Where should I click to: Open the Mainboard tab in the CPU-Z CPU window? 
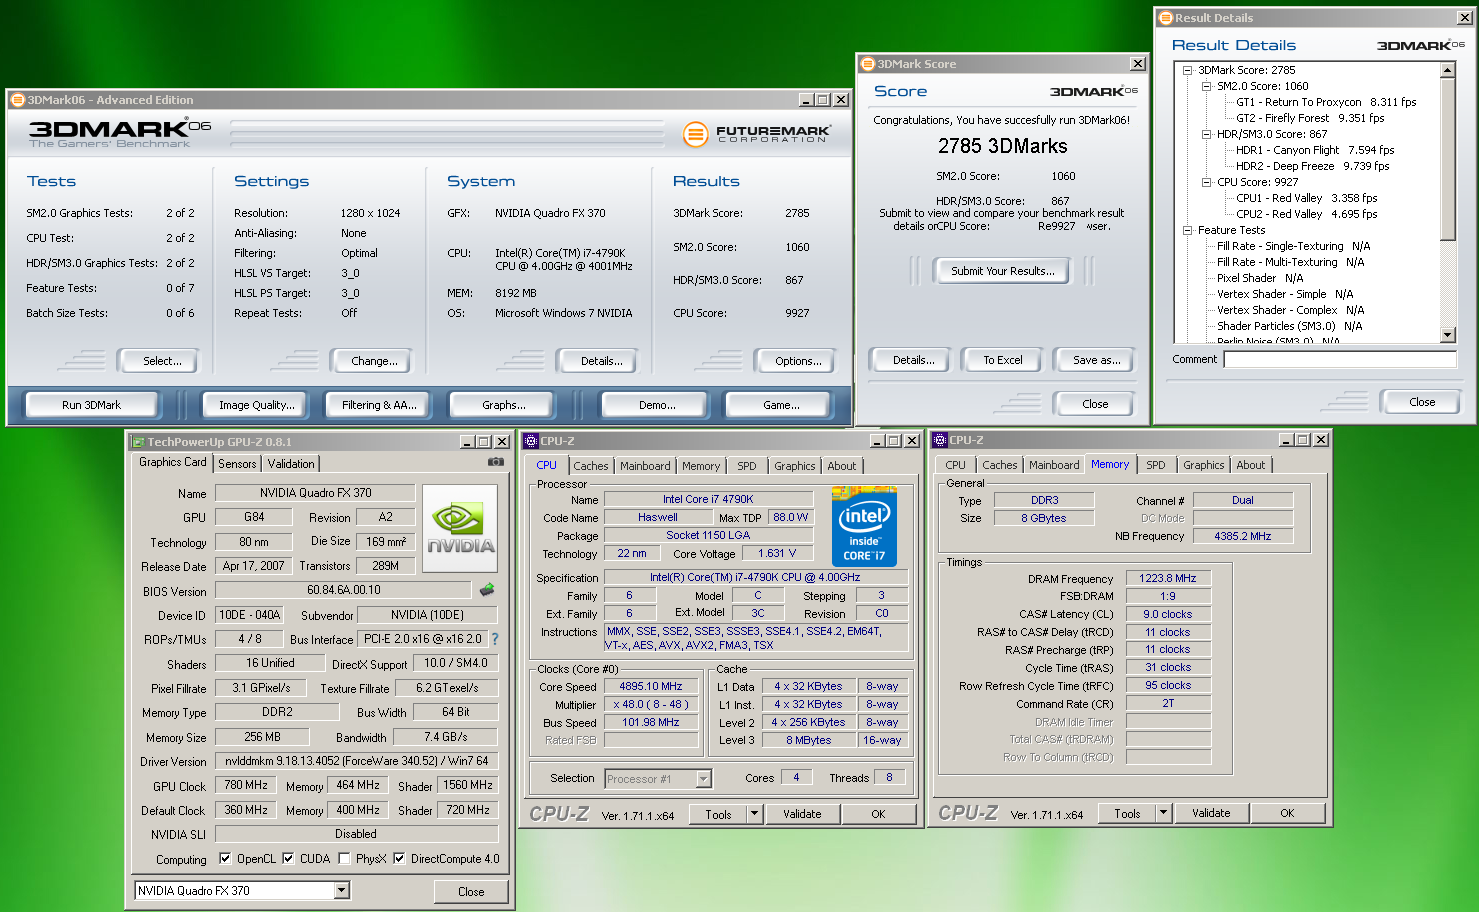(x=645, y=466)
